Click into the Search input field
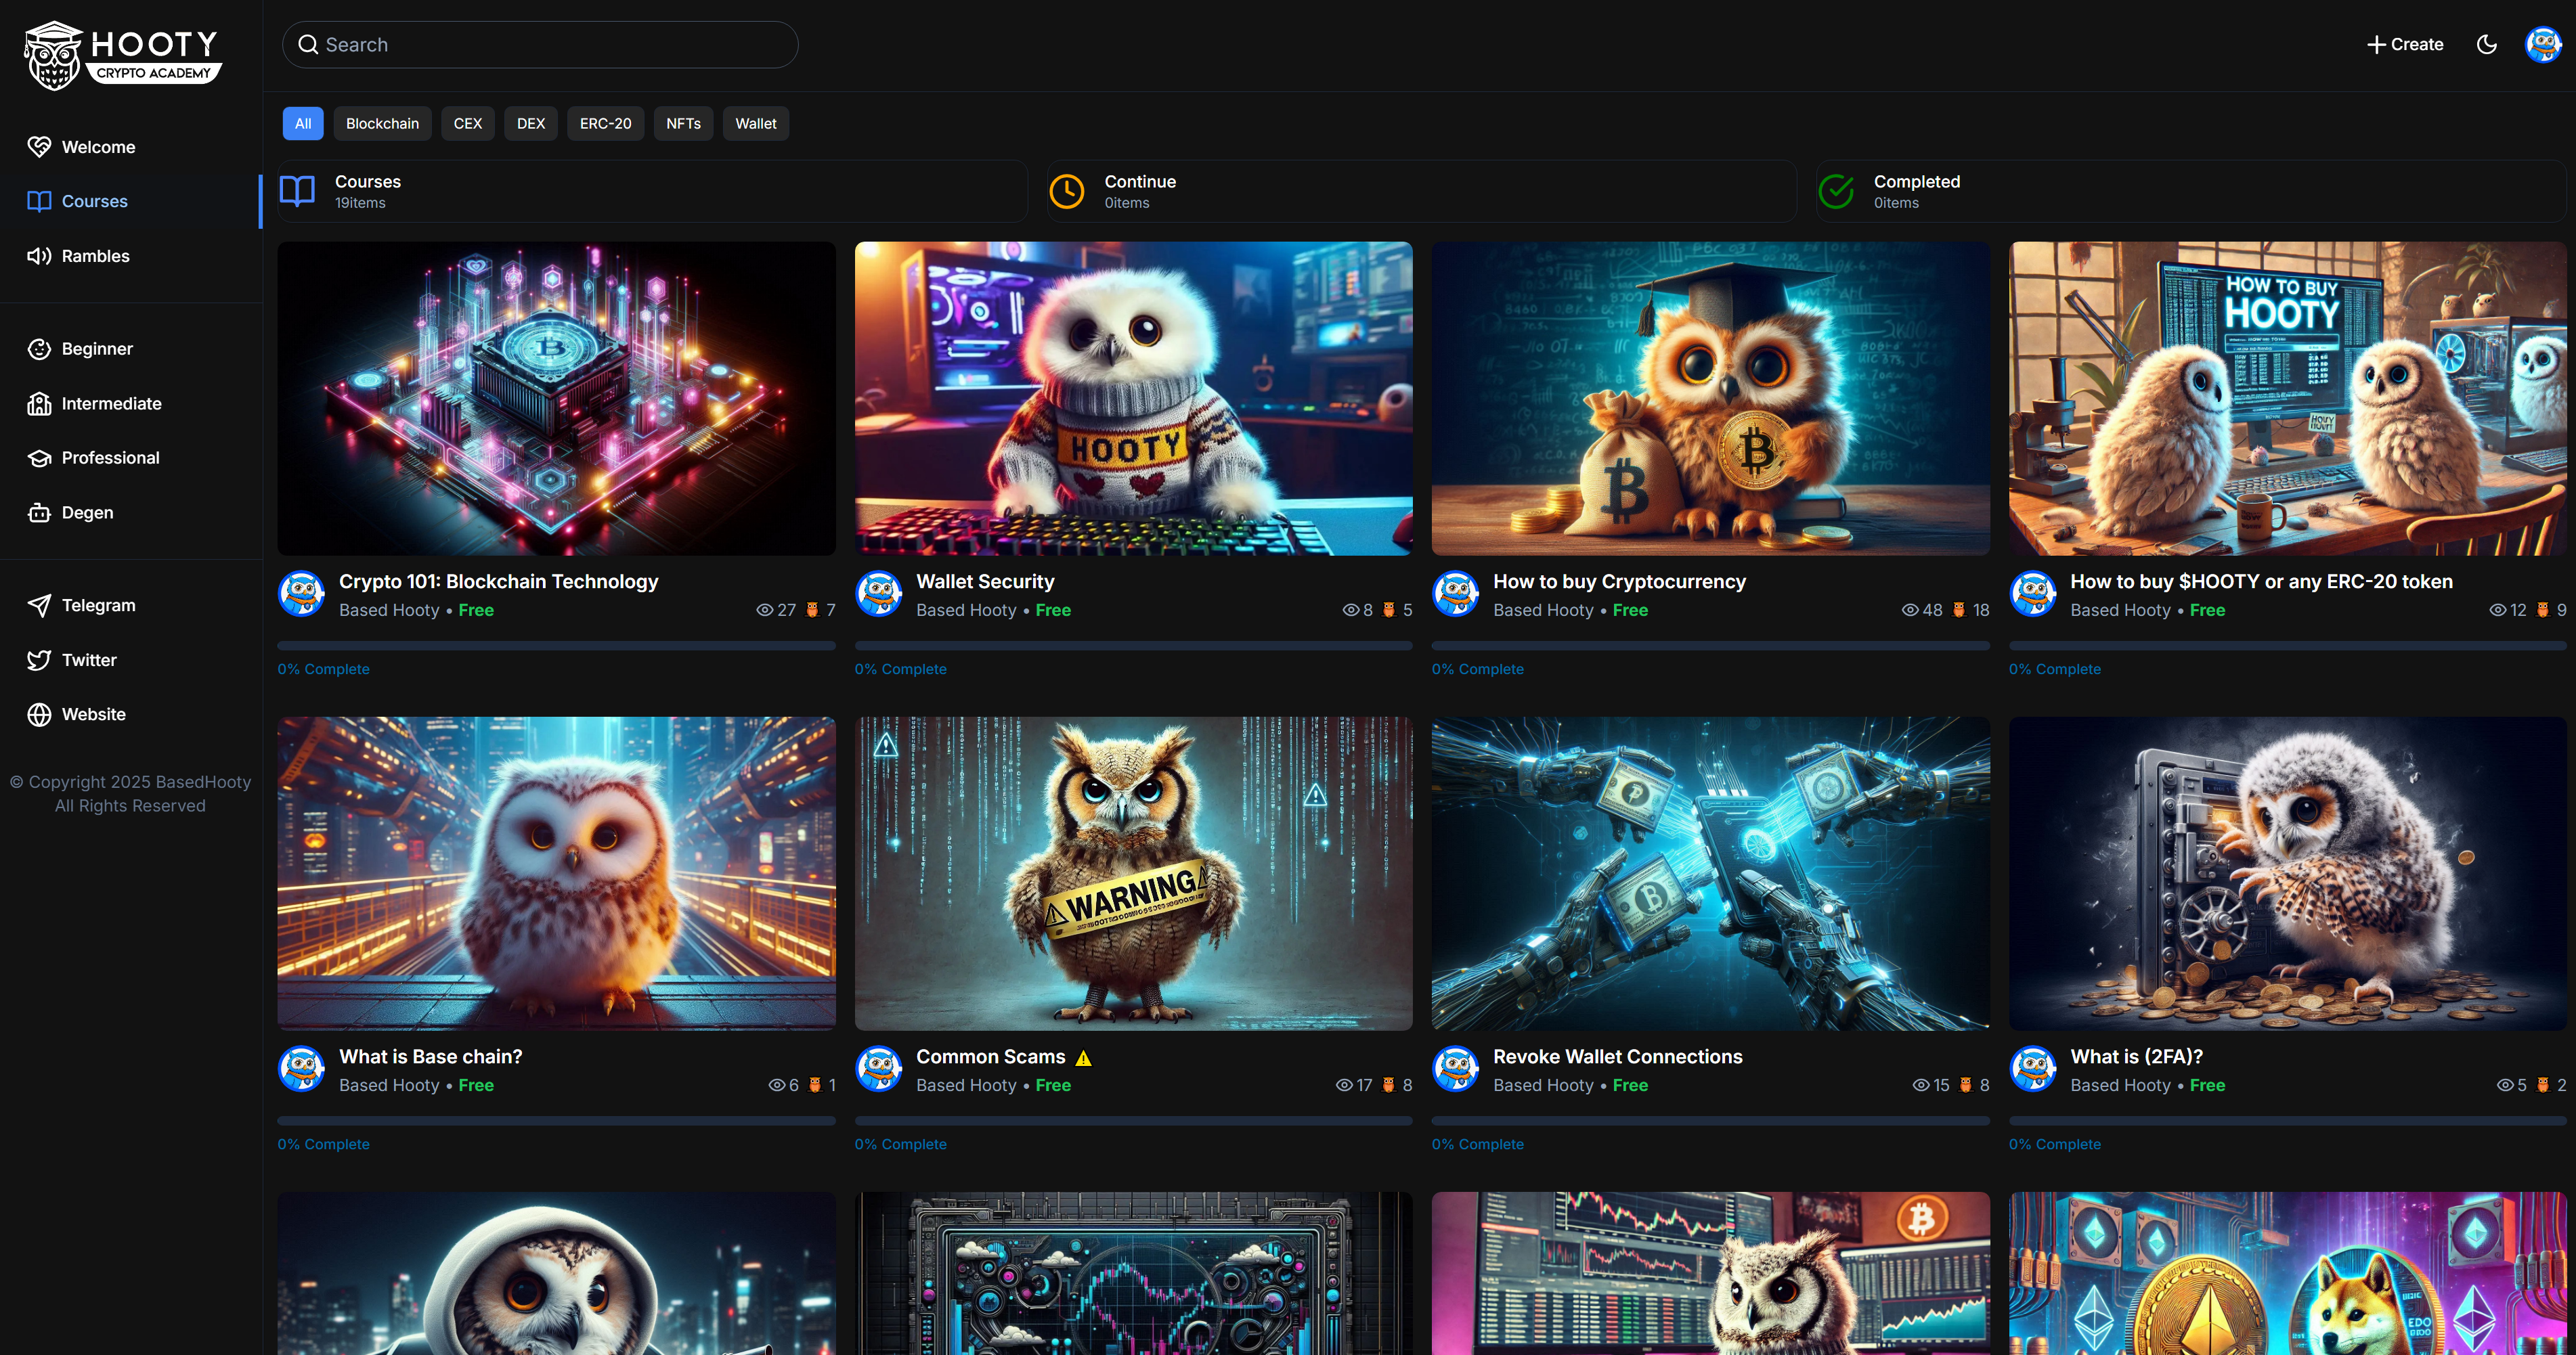The height and width of the screenshot is (1355, 2576). click(x=540, y=45)
